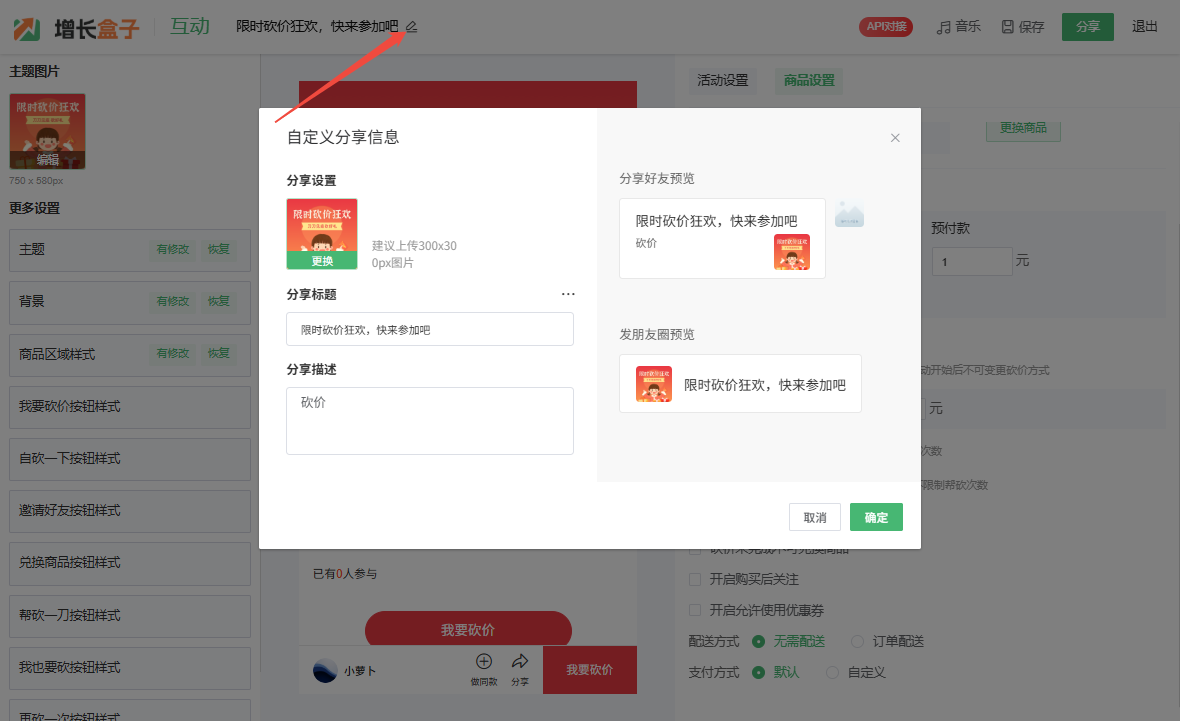
Task: Expand the 我要砍价按钮样式 section
Action: (129, 407)
